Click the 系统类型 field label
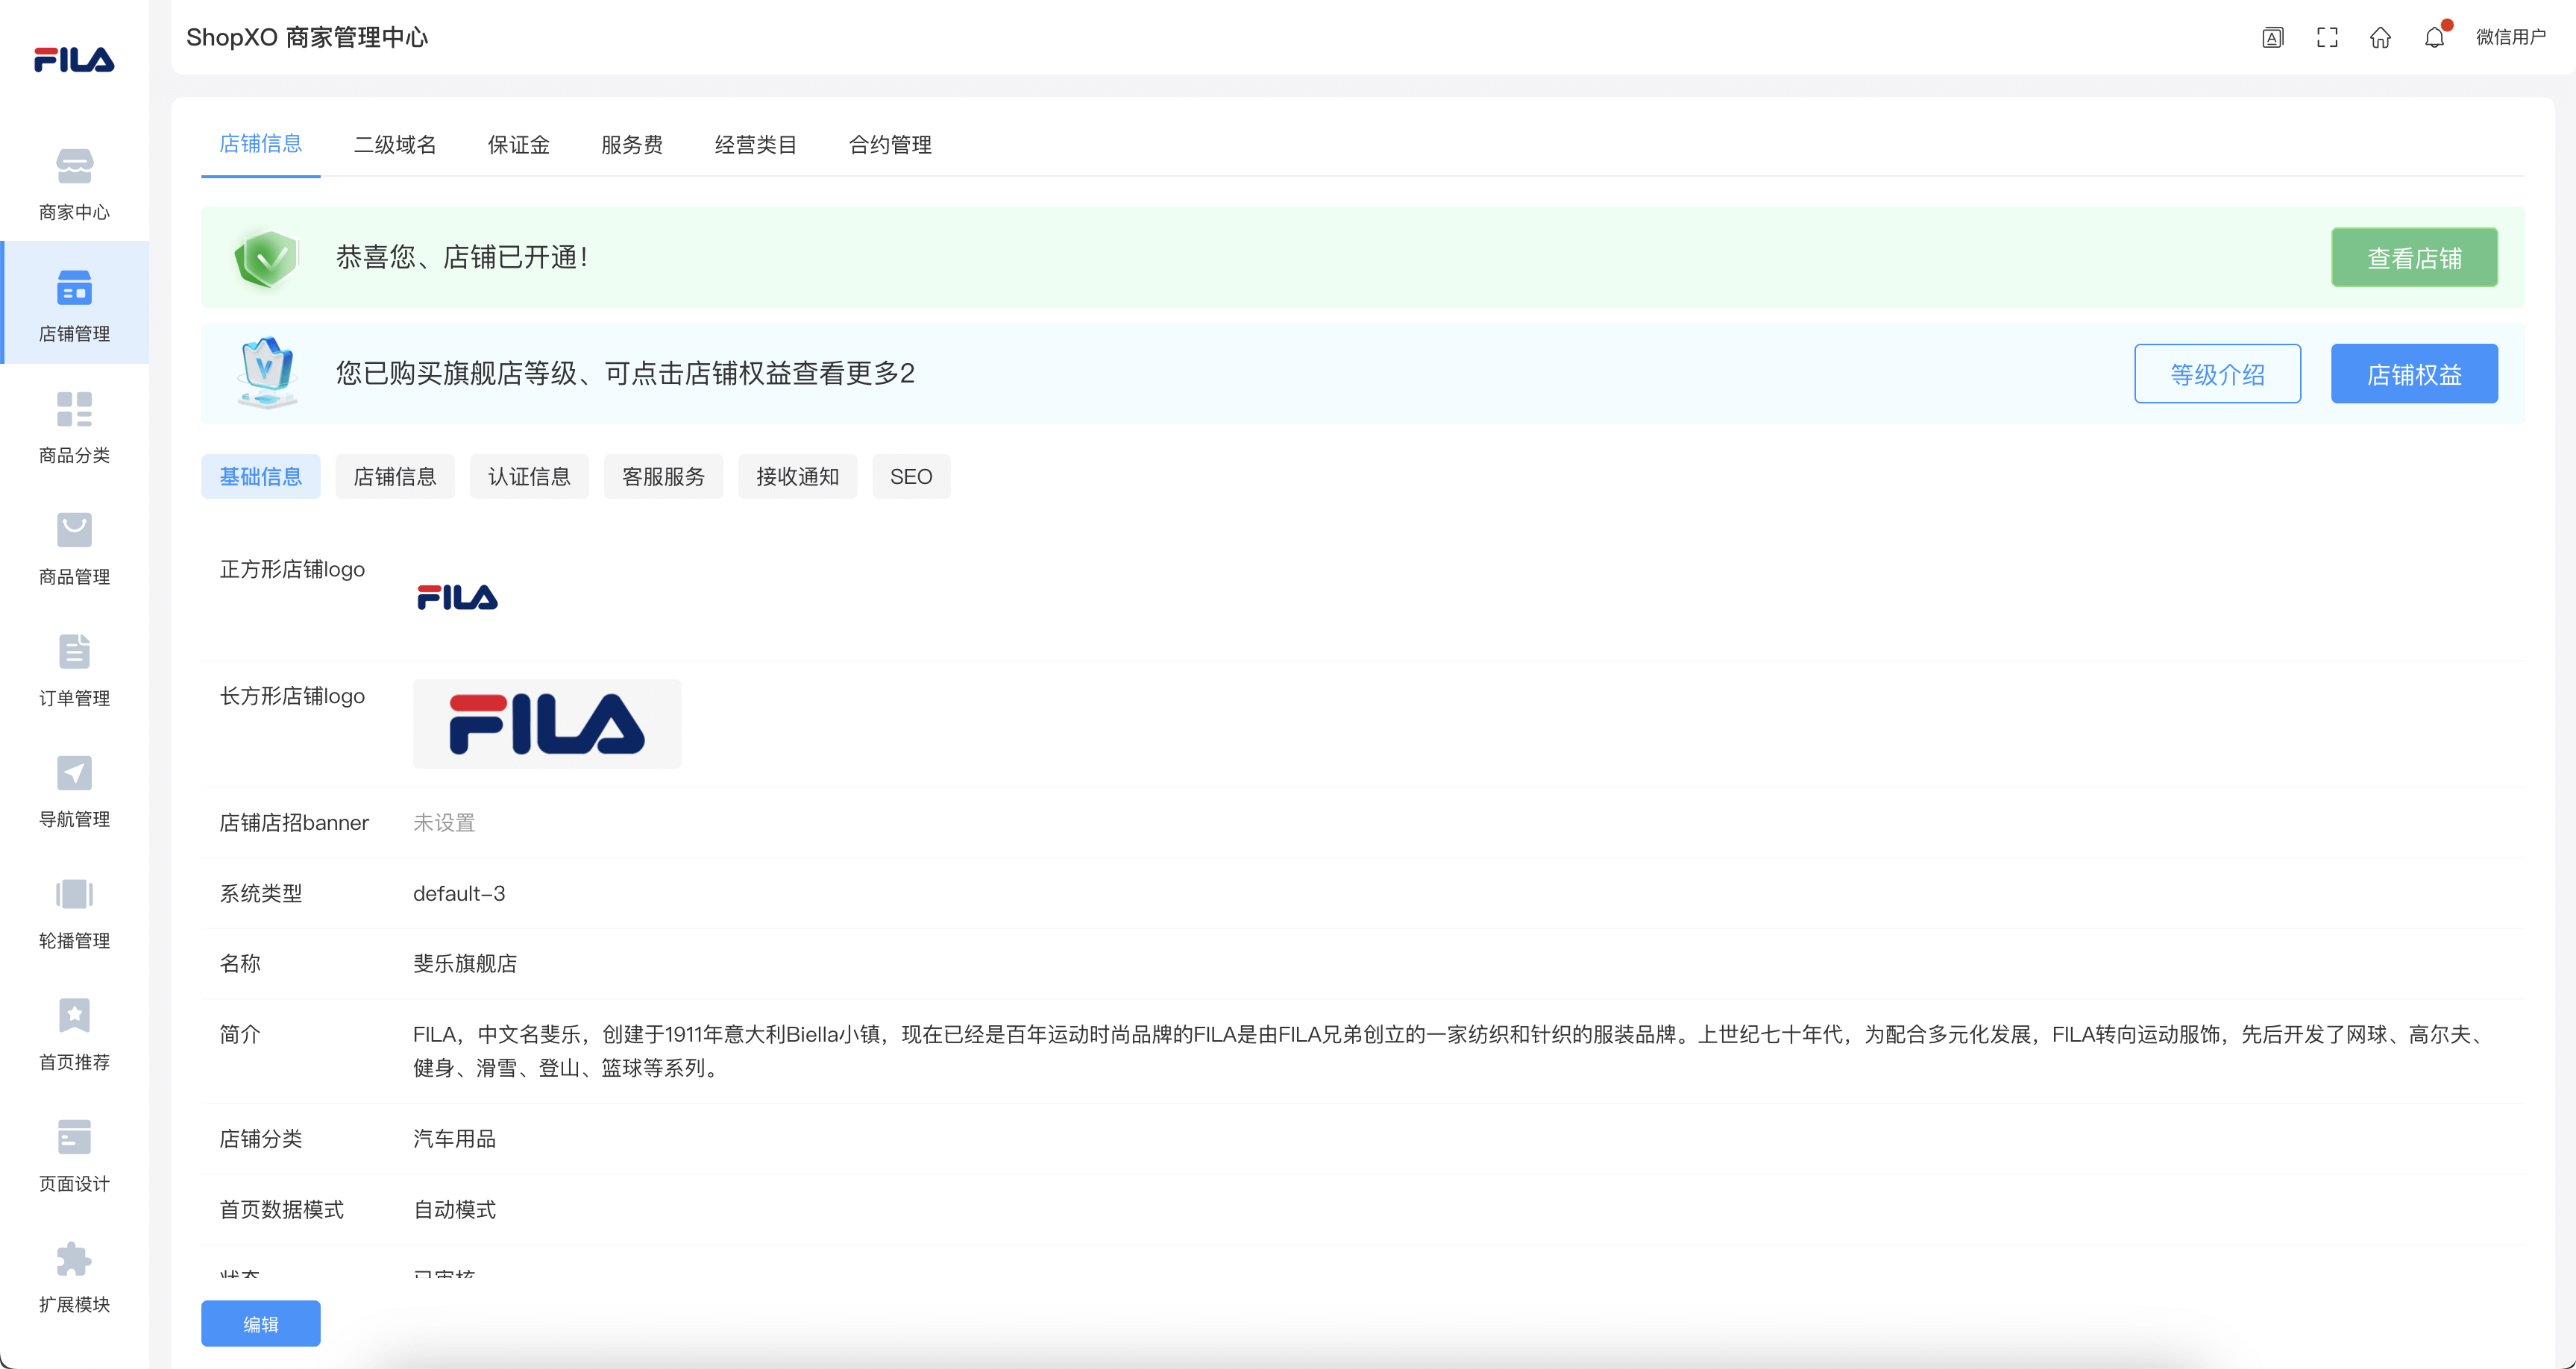This screenshot has height=1369, width=2576. point(260,893)
